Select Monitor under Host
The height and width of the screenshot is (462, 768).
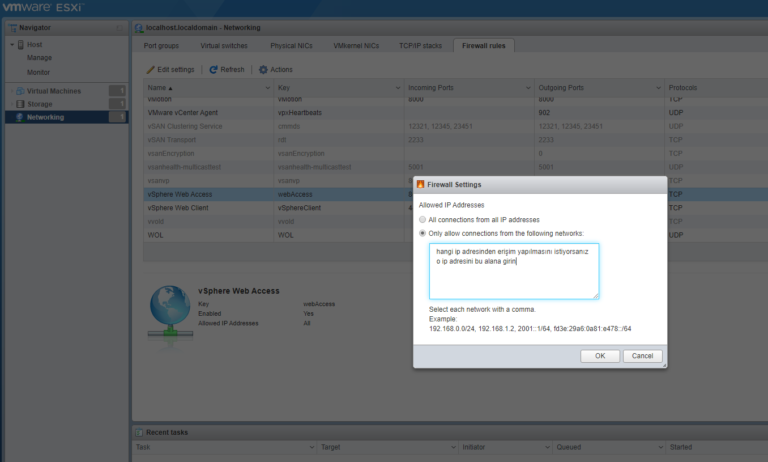38,72
